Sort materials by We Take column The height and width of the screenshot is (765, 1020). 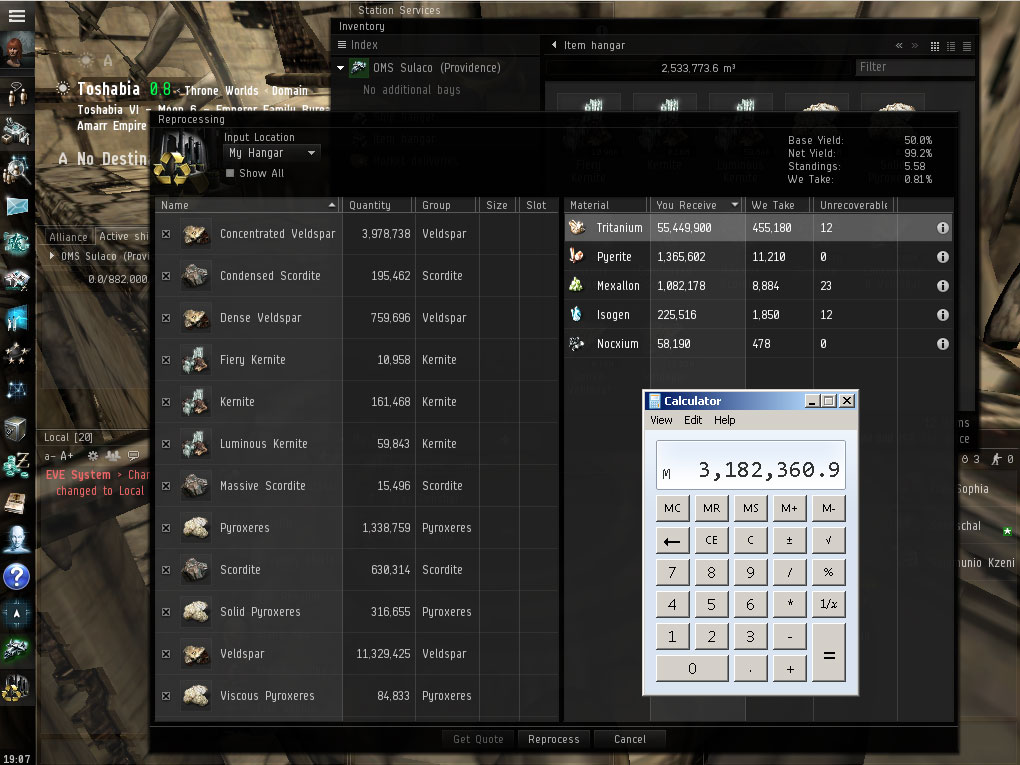coord(778,205)
